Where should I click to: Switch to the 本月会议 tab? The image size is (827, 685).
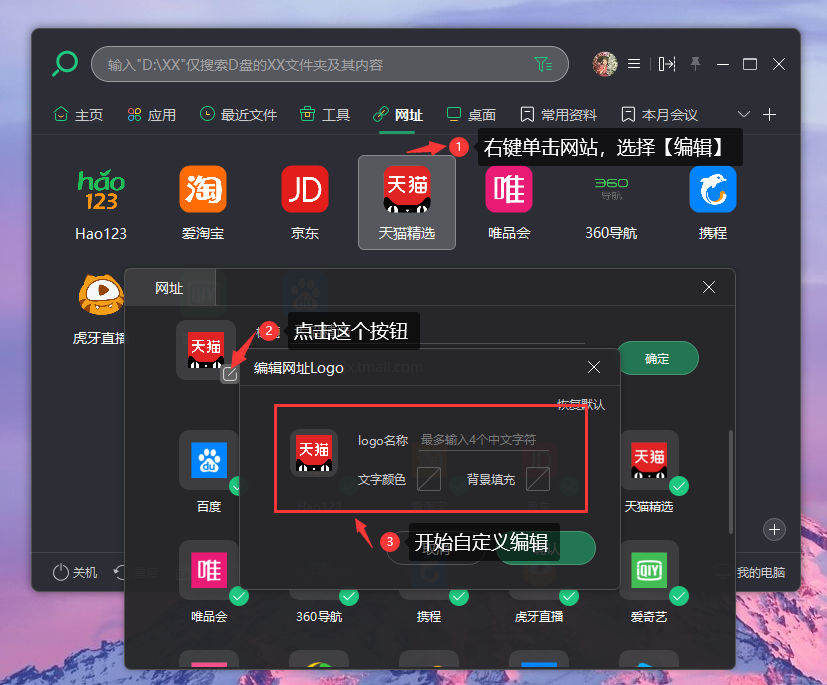pos(659,114)
